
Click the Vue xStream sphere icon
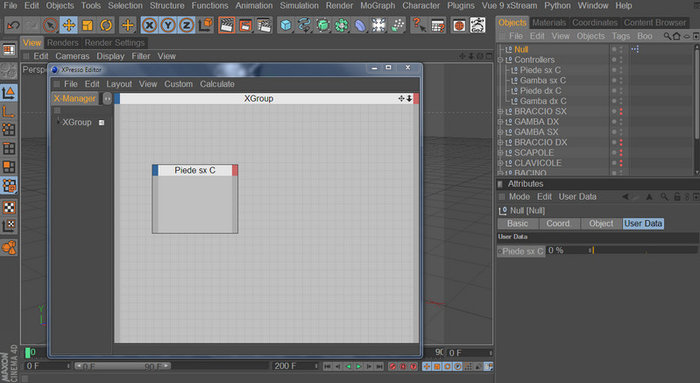coord(459,25)
